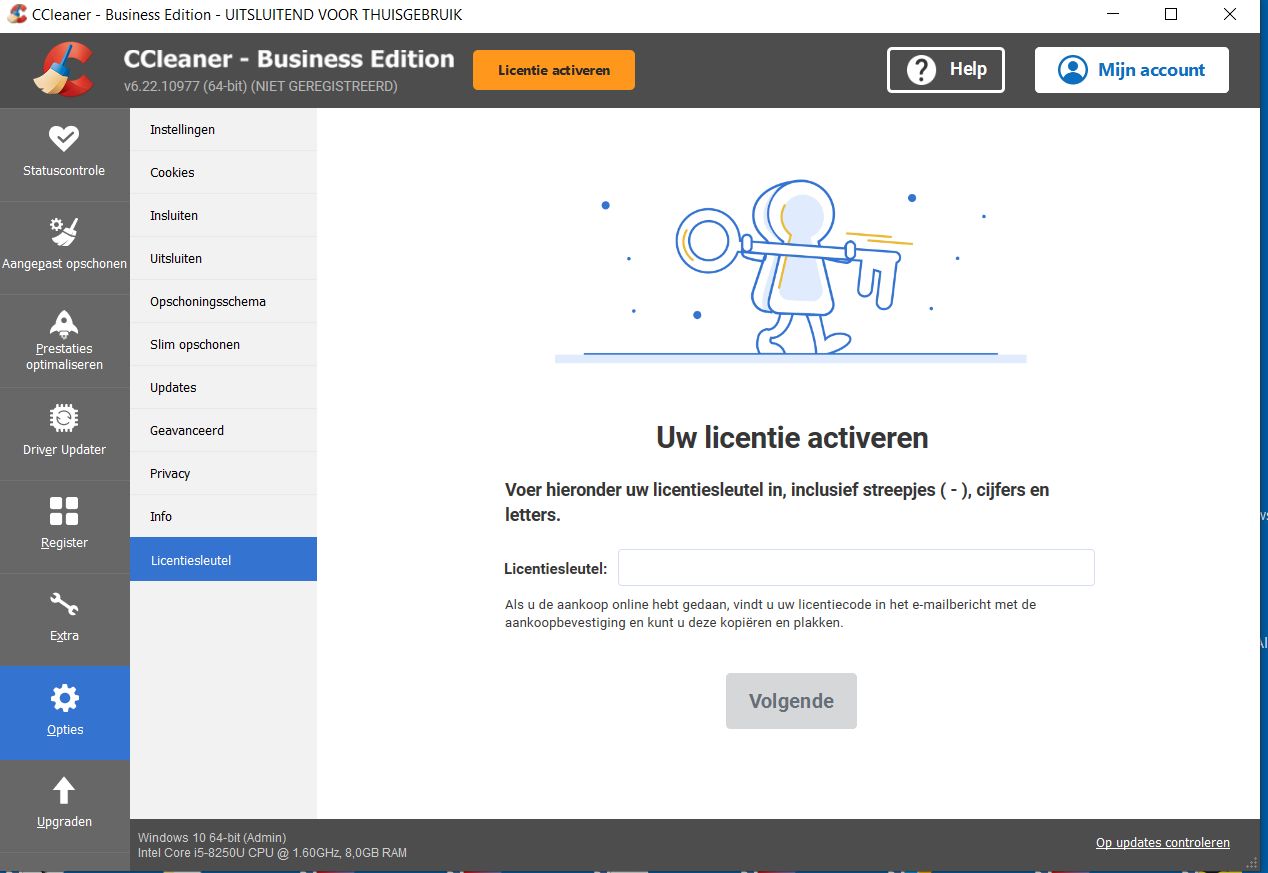Select the Aangepast opschonen broom icon
Screen dimensions: 1268x873
point(64,231)
